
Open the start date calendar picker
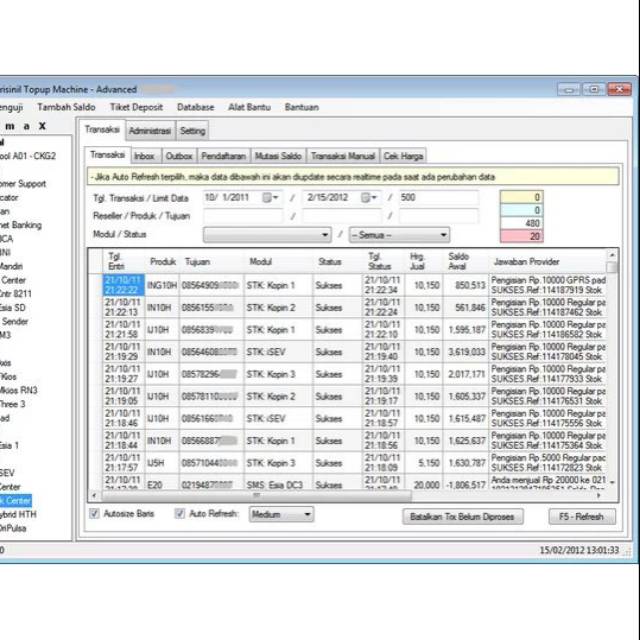pyautogui.click(x=272, y=198)
